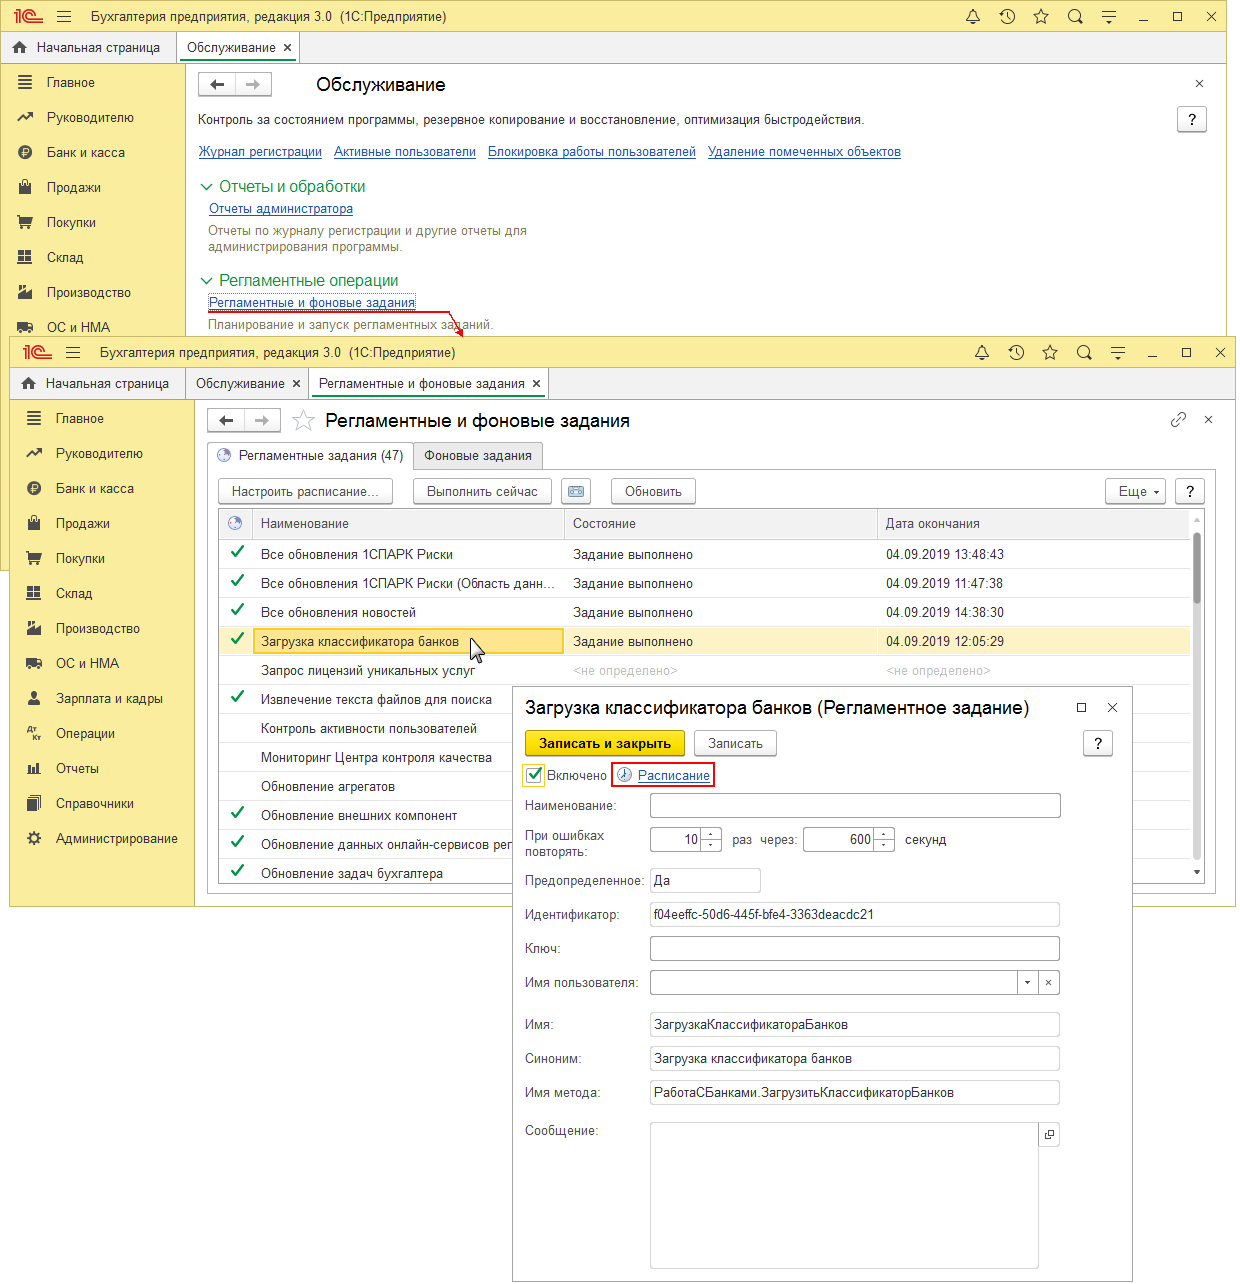The height and width of the screenshot is (1284, 1240).
Task: Toggle the Включено checkbox
Action: [x=535, y=775]
